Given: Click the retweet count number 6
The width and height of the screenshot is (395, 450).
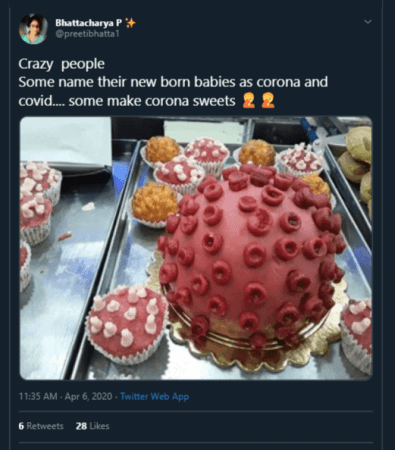Looking at the screenshot, I should 21,426.
